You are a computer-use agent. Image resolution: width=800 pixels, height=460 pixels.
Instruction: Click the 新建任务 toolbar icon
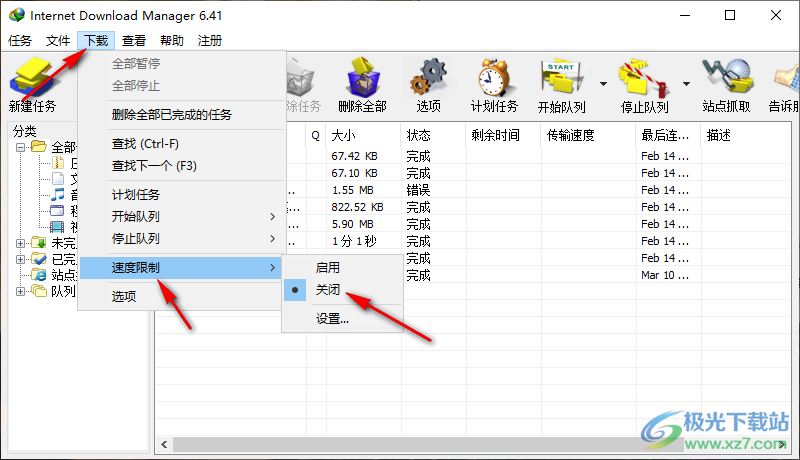click(32, 76)
